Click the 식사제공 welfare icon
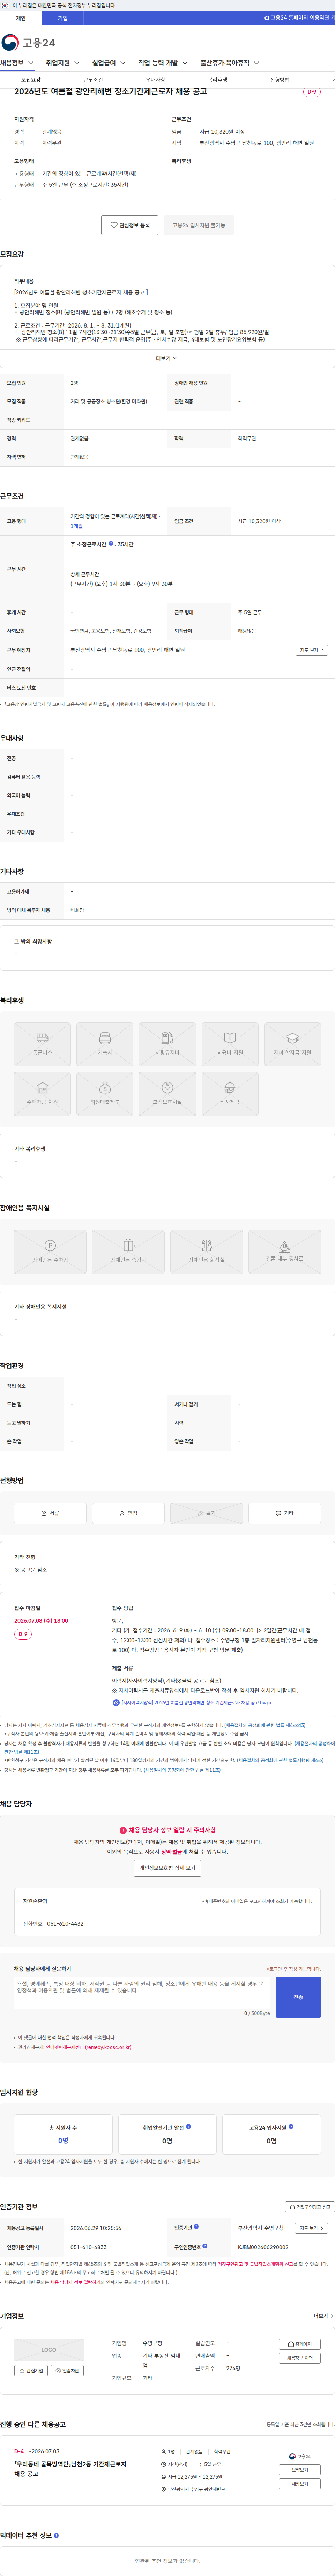This screenshot has height=2576, width=335. click(x=230, y=1094)
